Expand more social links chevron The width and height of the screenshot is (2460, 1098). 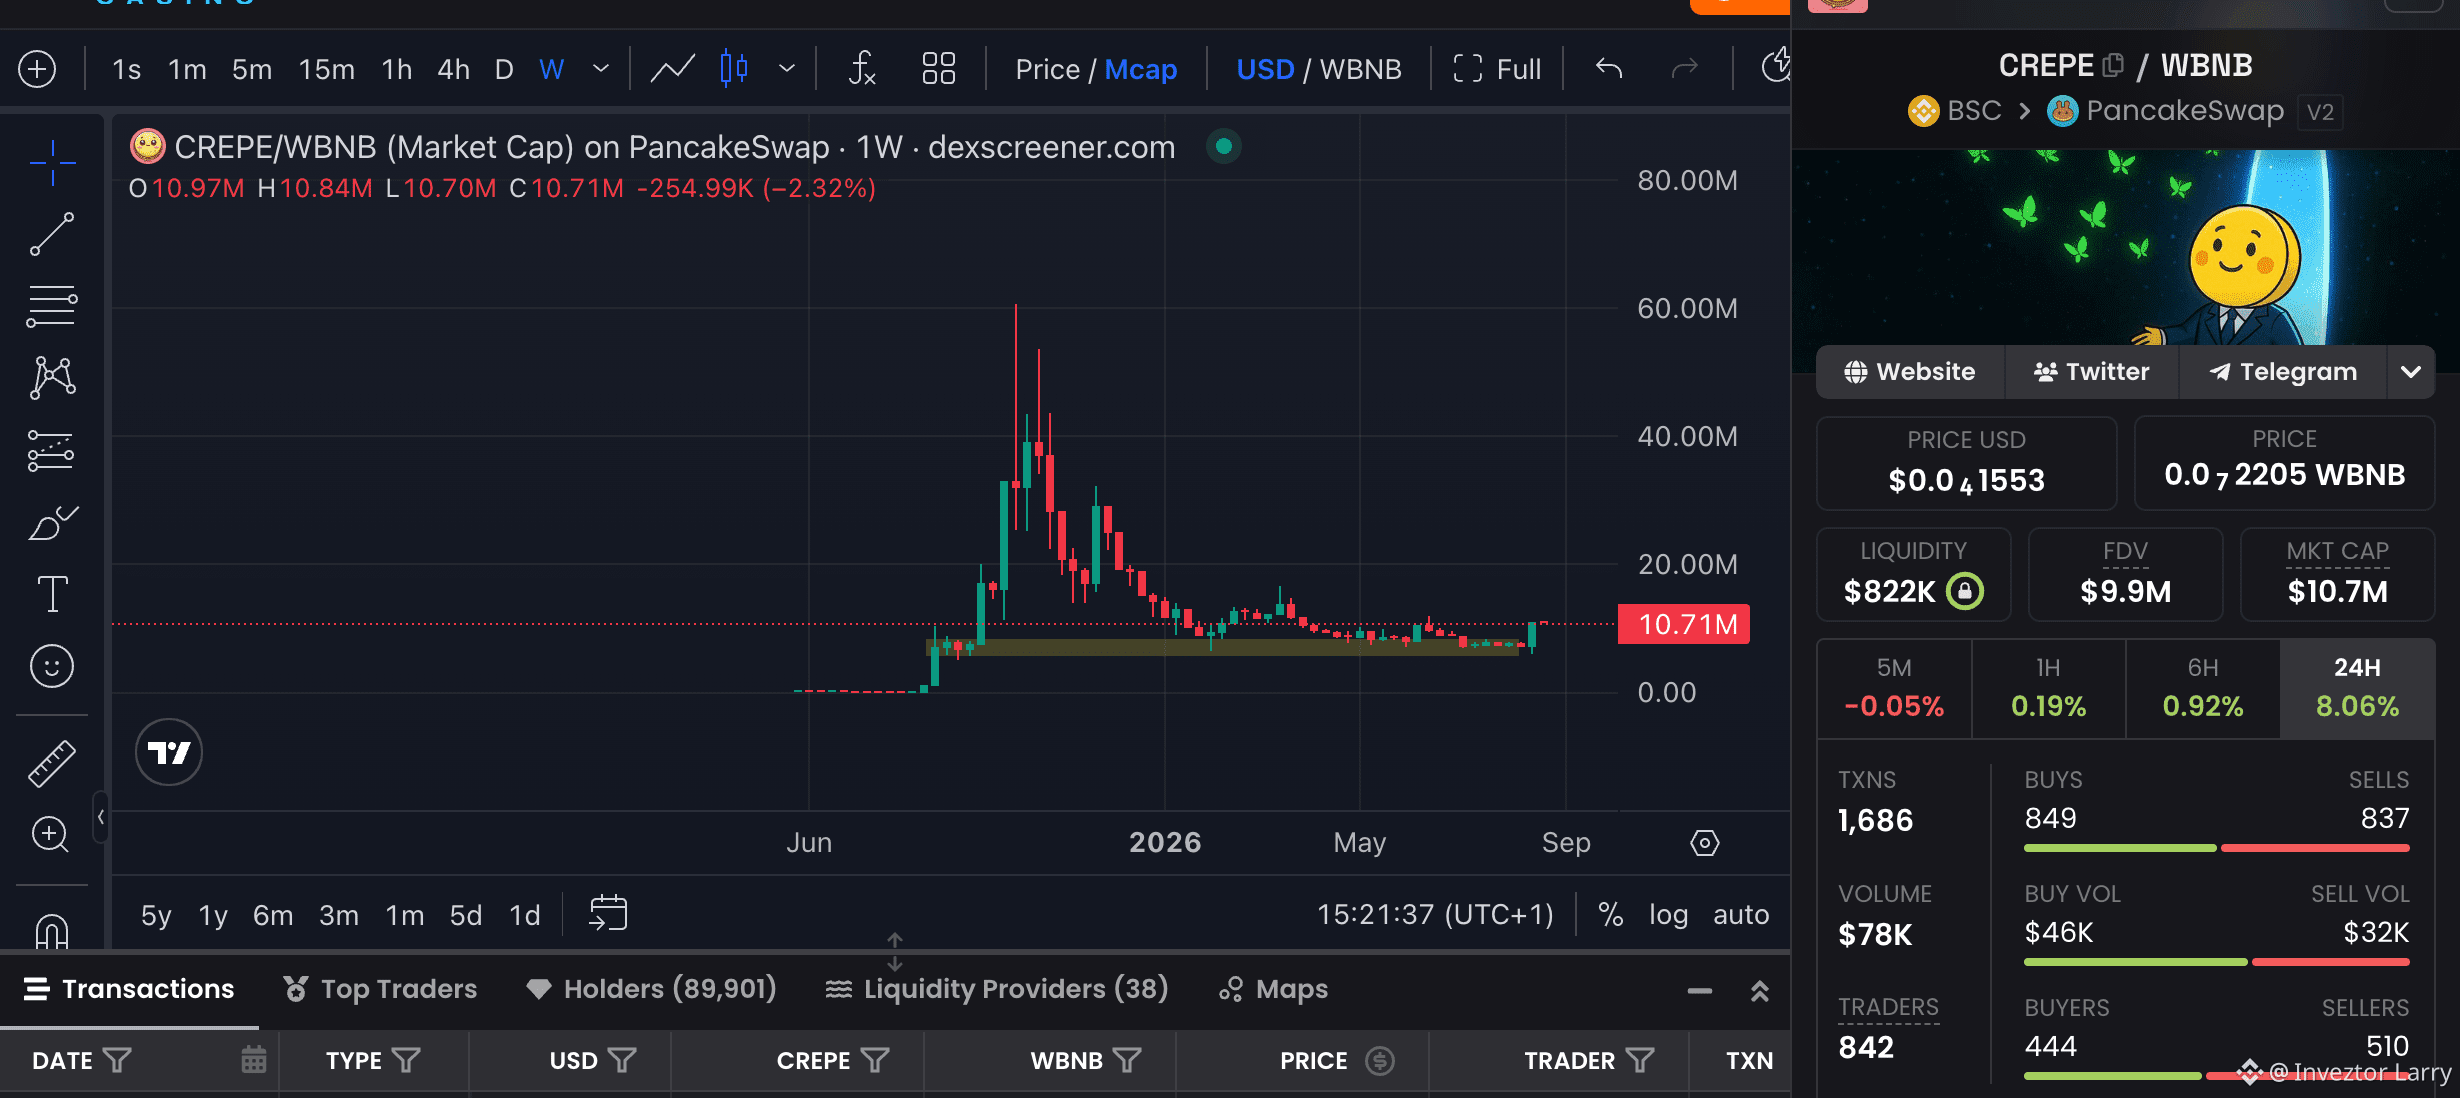tap(2411, 372)
